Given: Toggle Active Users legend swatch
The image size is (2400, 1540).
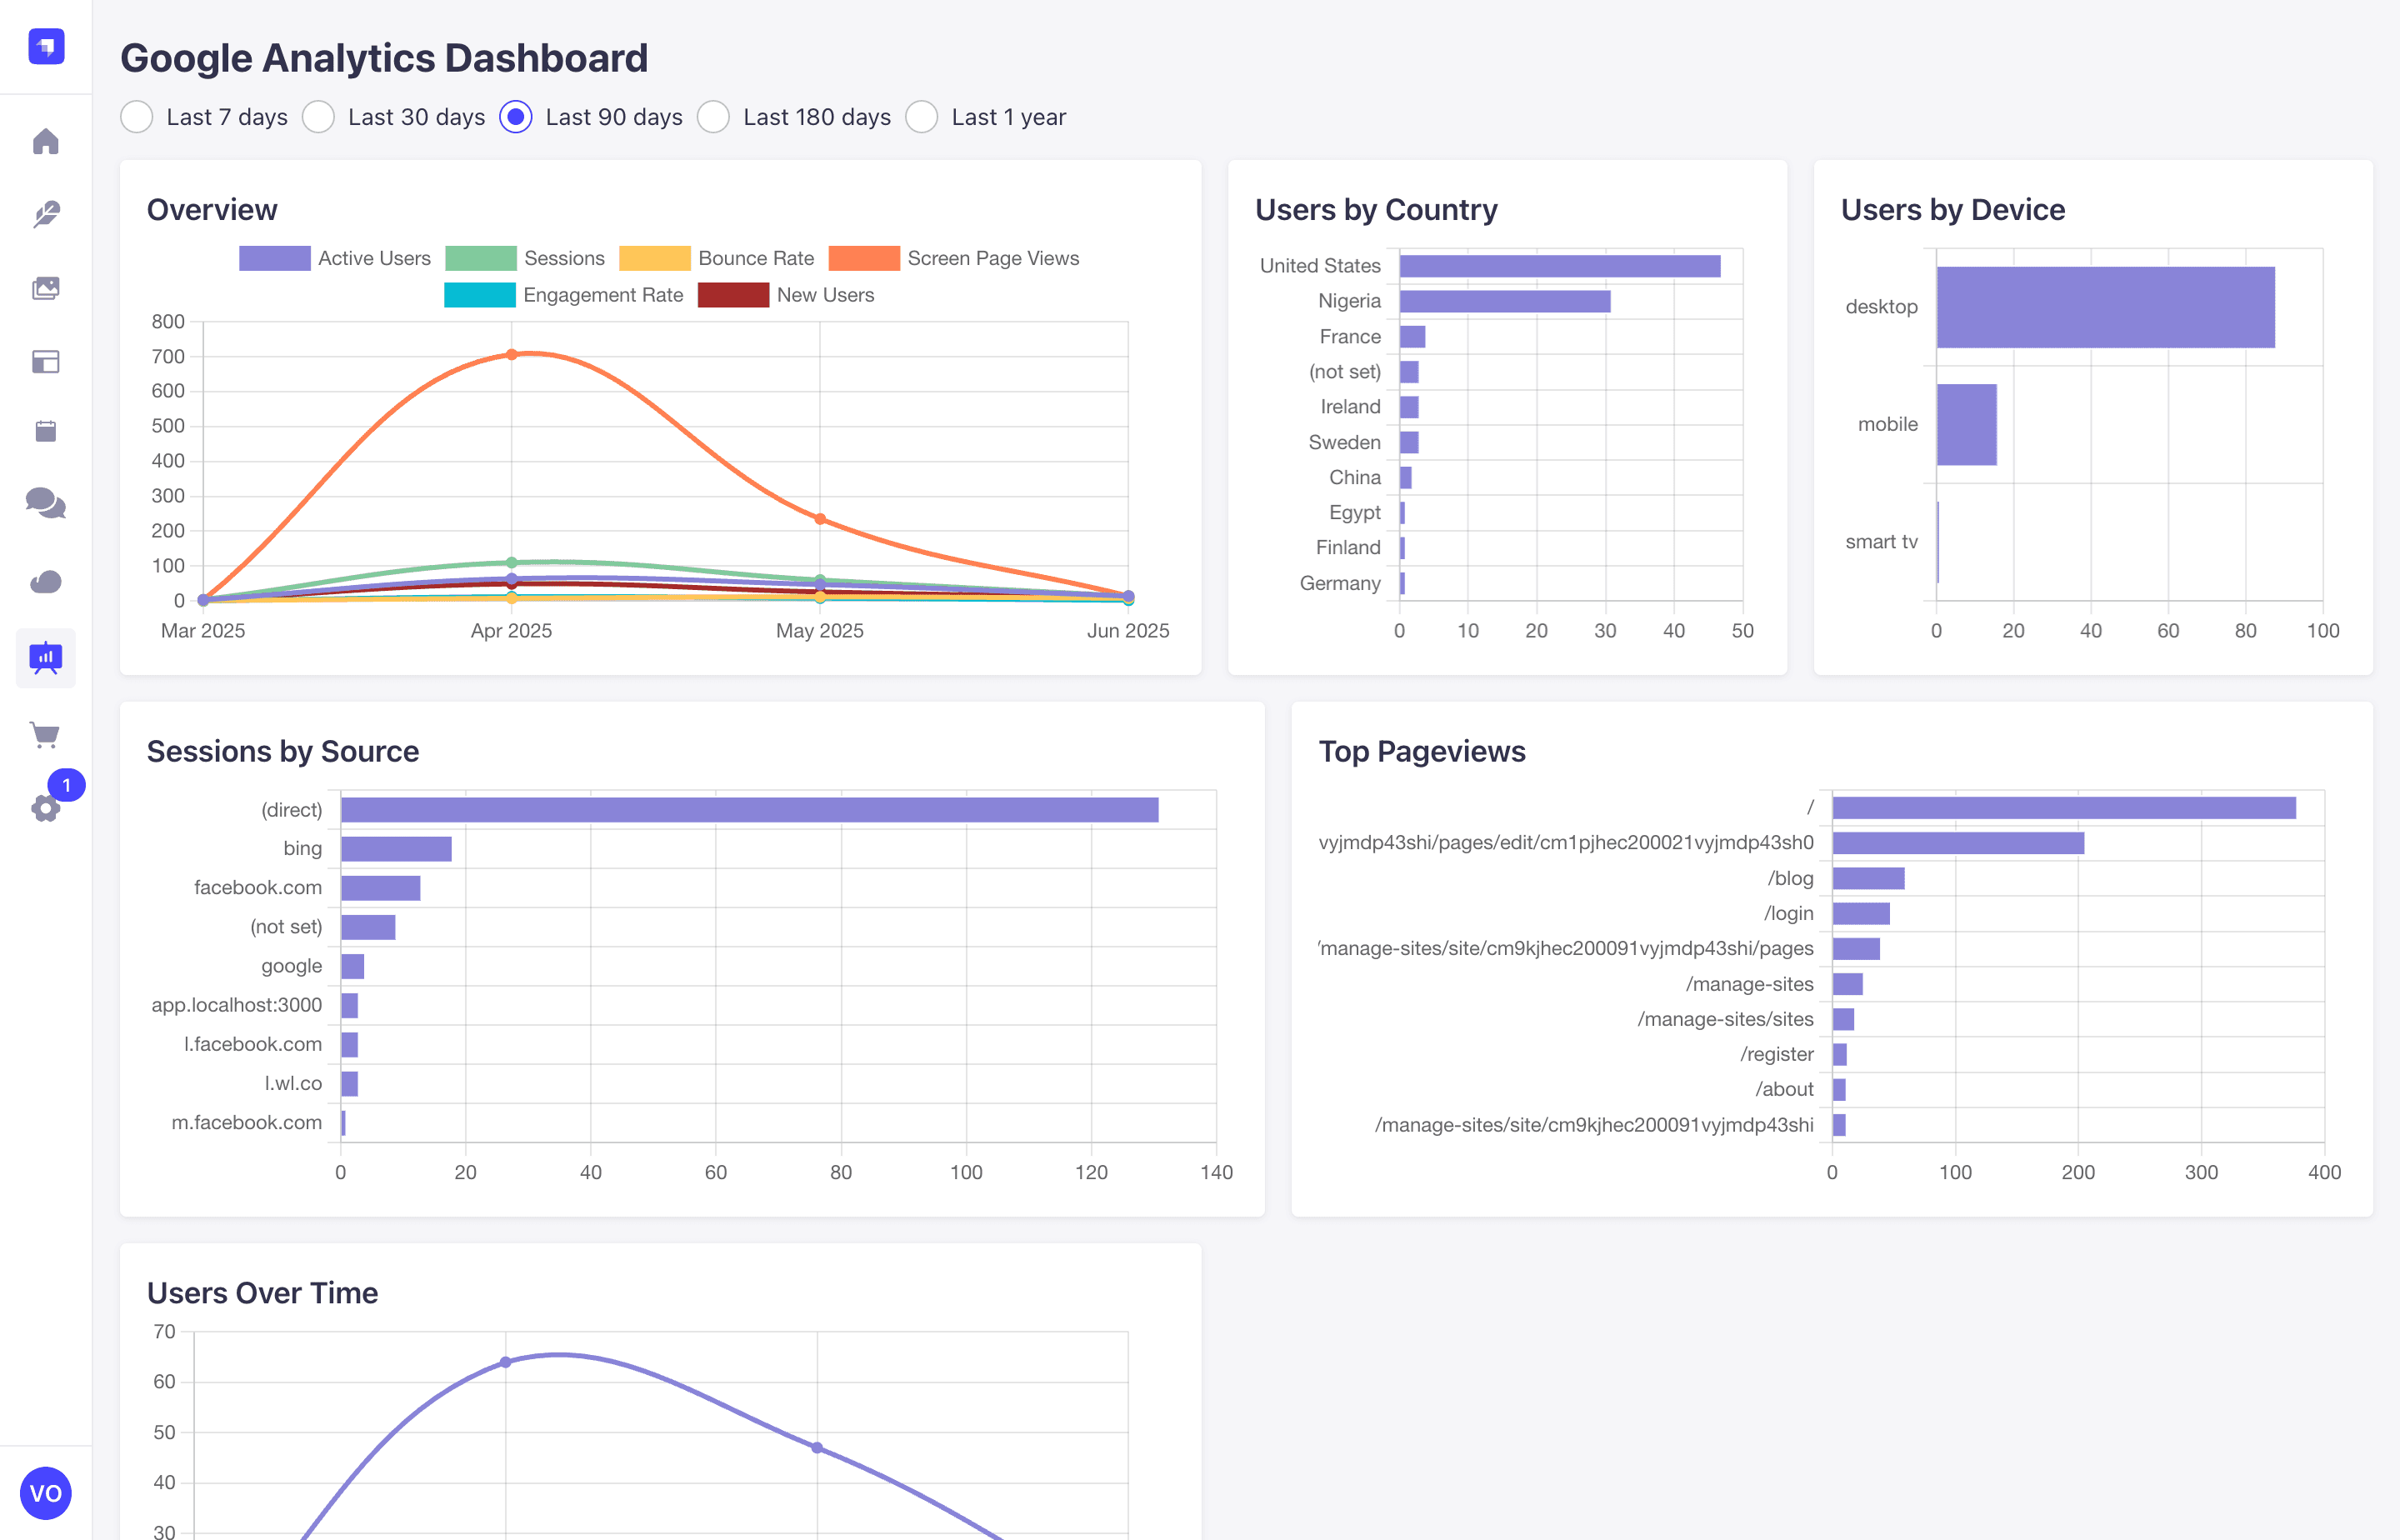Looking at the screenshot, I should [275, 258].
